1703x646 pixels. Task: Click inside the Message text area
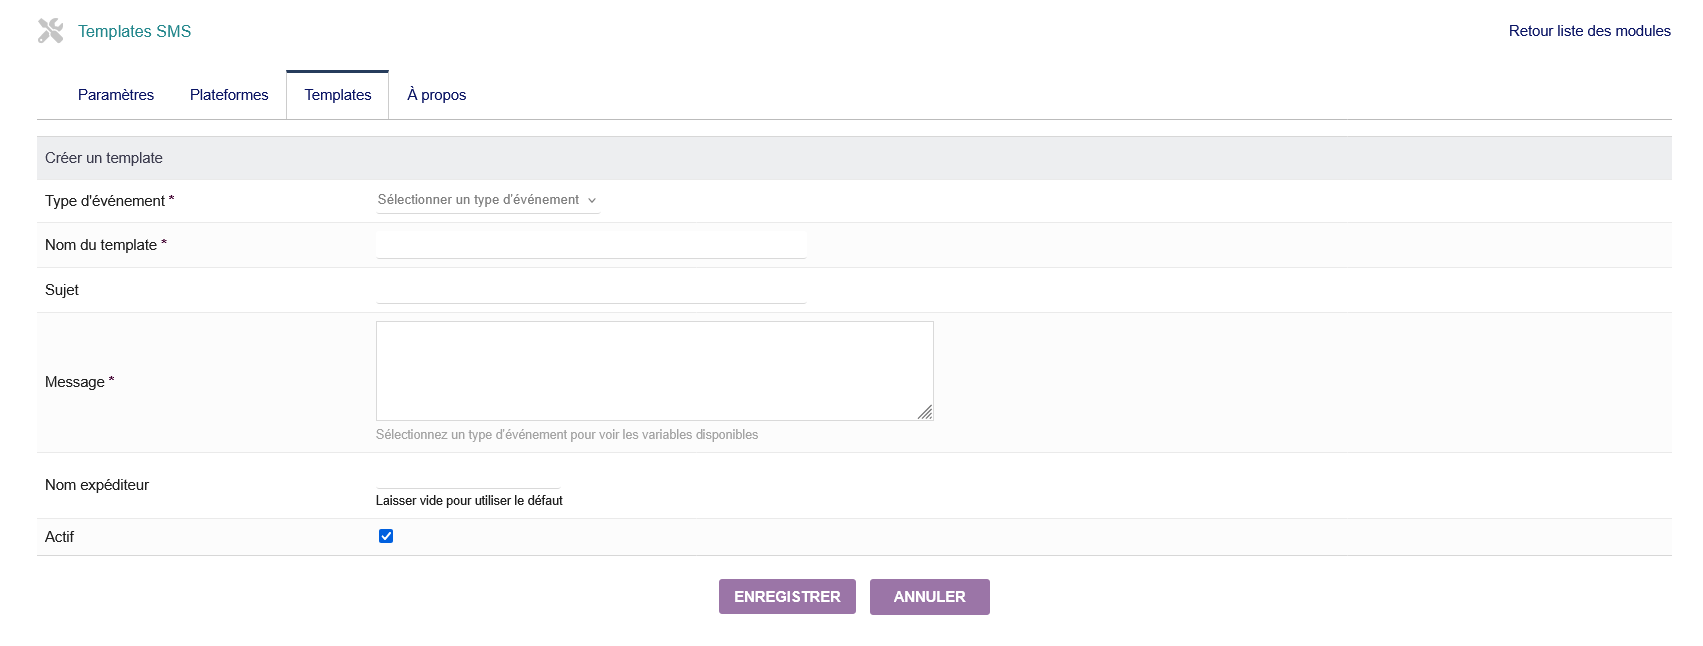[x=654, y=370]
